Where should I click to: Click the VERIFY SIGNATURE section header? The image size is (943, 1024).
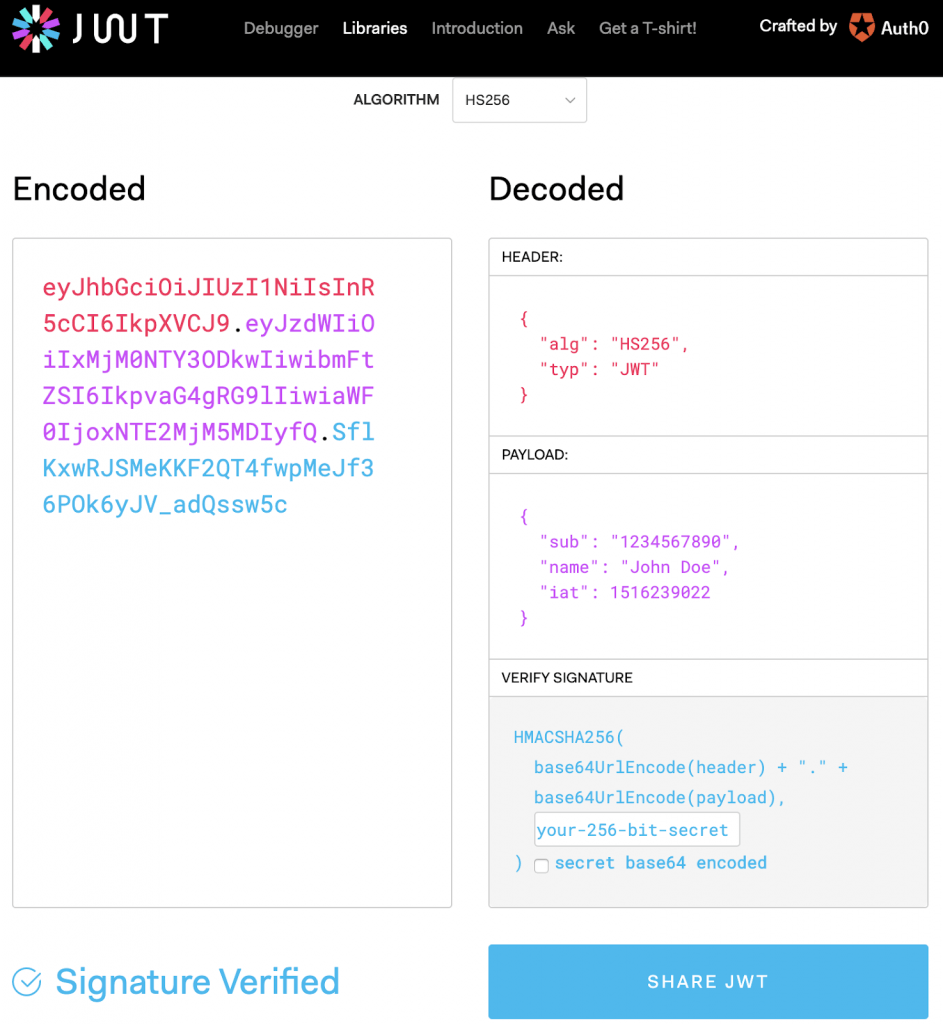click(566, 677)
